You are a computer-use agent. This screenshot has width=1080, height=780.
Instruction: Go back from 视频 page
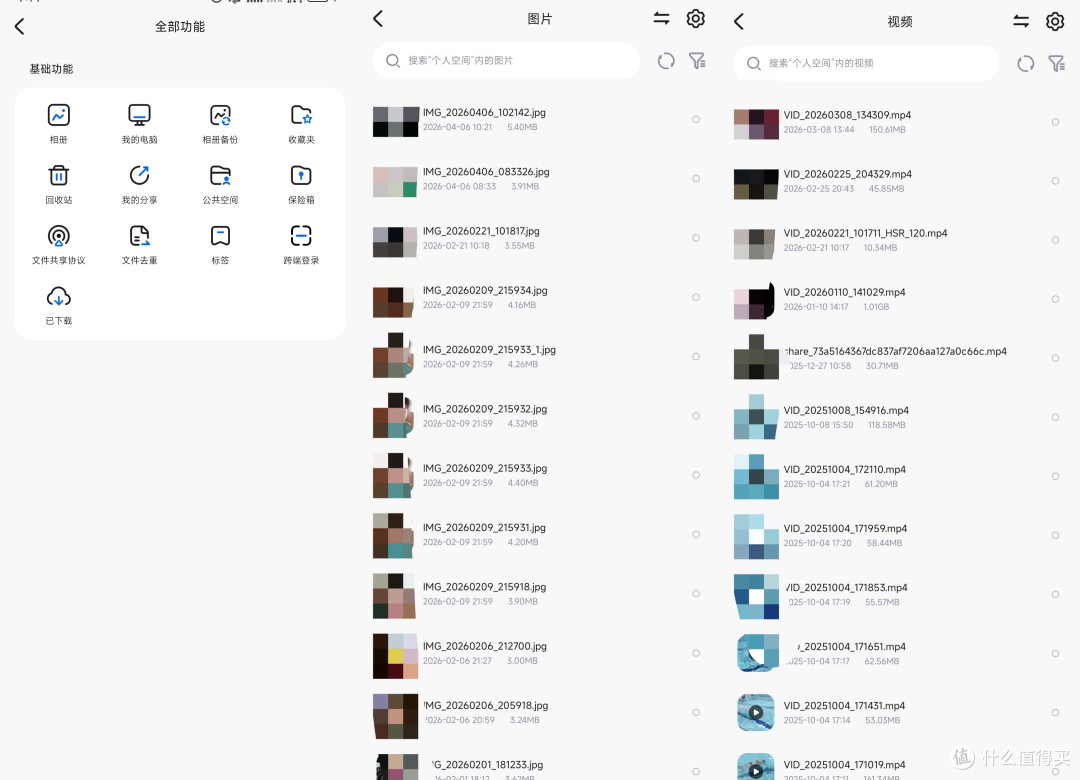tap(738, 21)
